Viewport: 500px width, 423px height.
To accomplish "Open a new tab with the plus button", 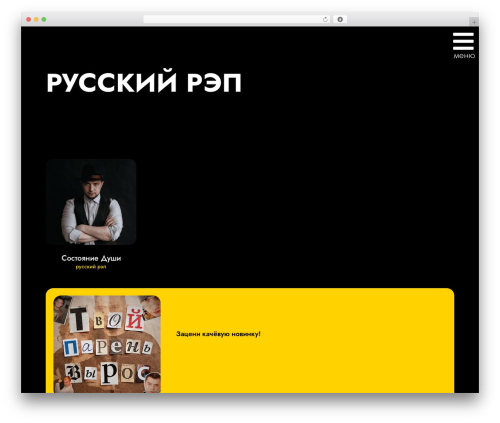I will (x=474, y=22).
